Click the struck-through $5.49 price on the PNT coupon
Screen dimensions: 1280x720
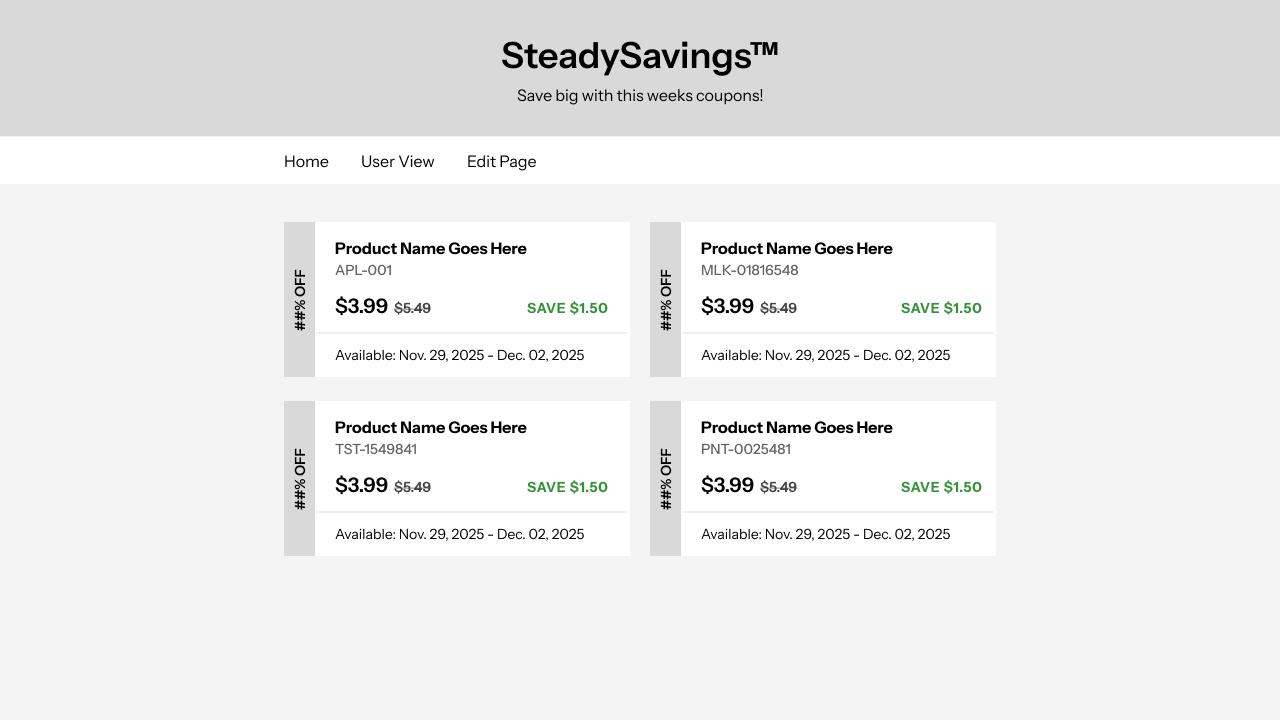tap(776, 487)
